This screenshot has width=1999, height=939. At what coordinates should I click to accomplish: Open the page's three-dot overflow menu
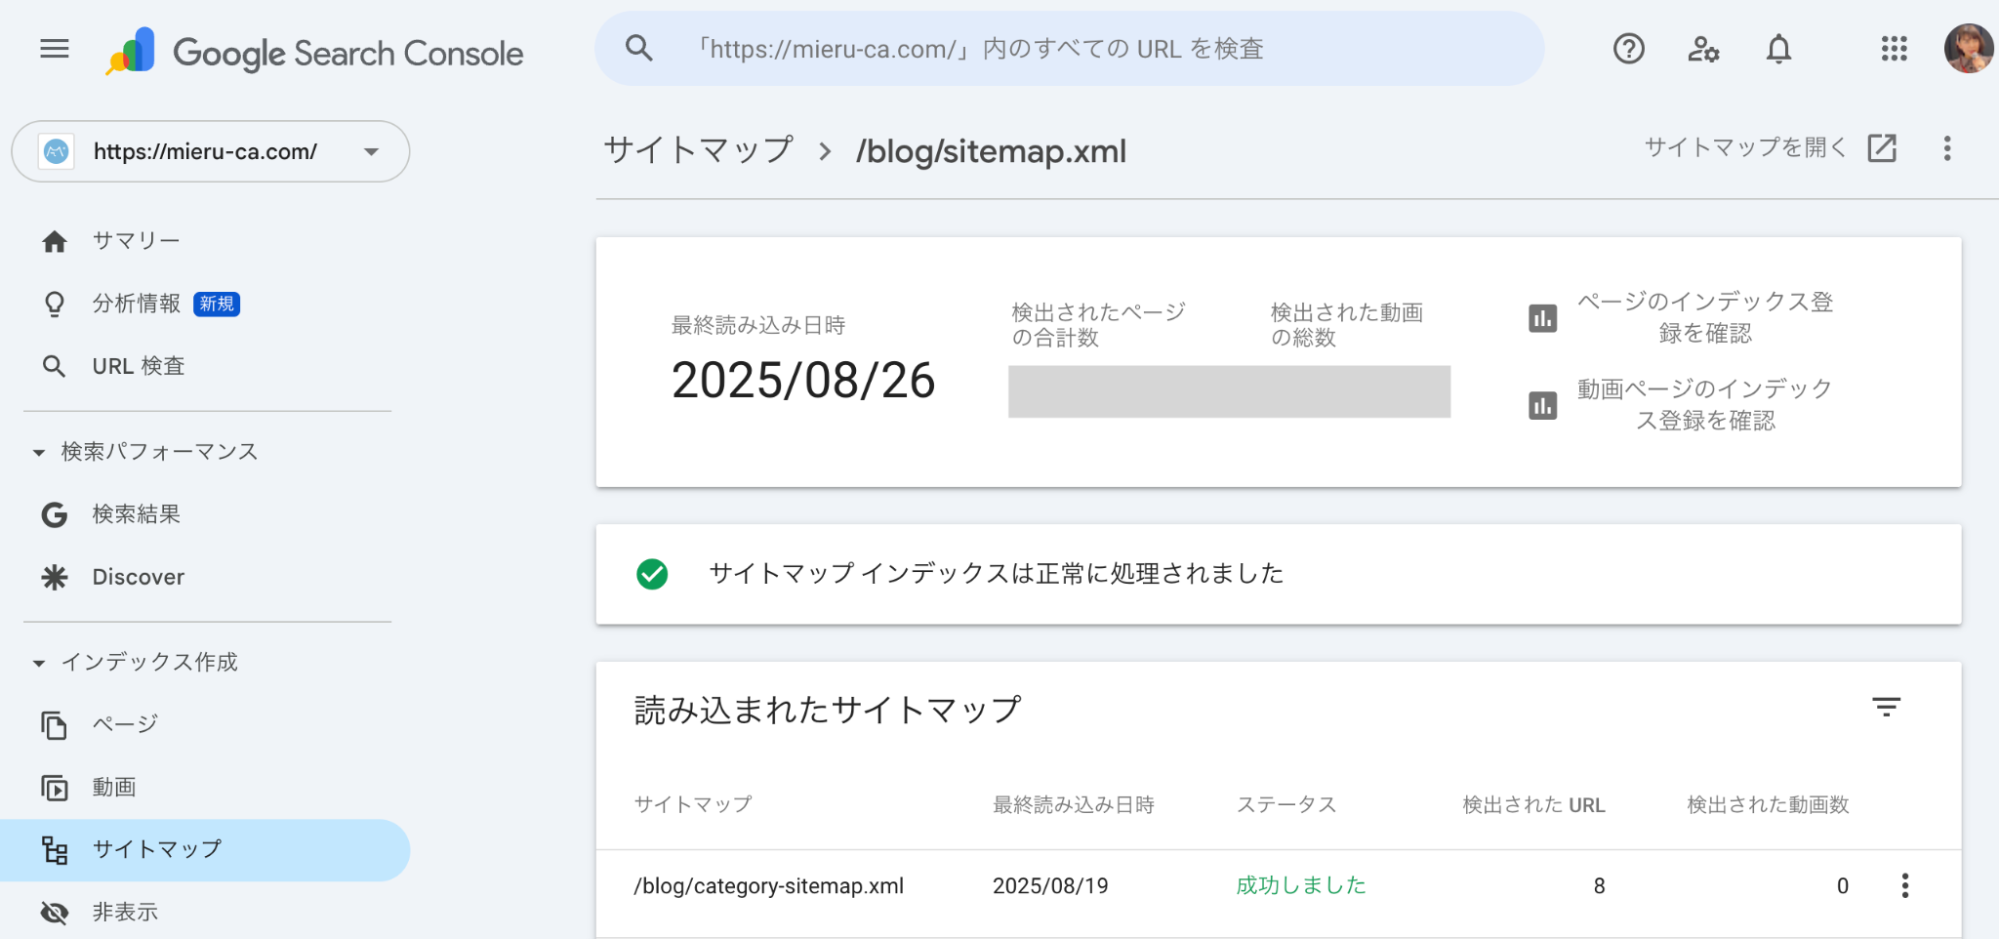(1947, 148)
